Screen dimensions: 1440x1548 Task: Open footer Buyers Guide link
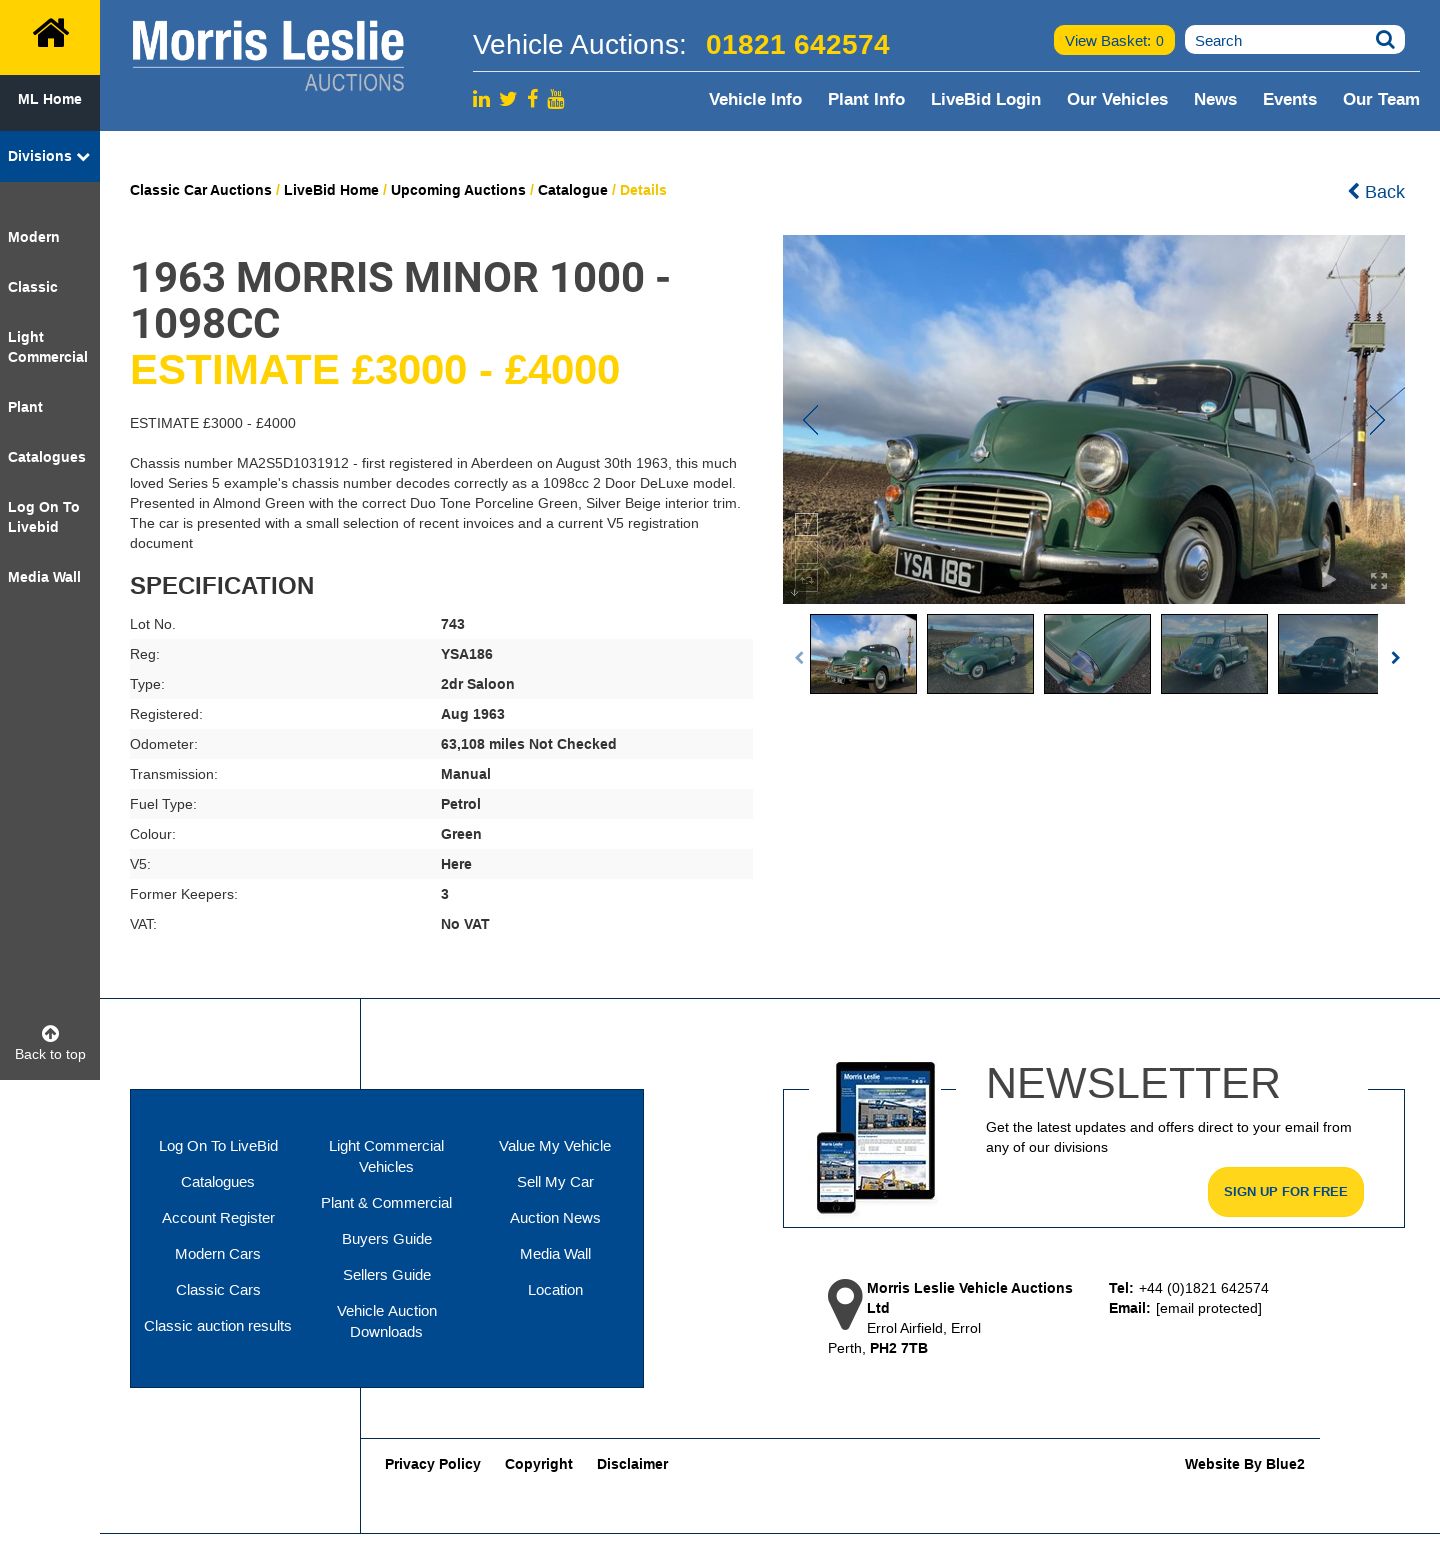coord(387,1239)
